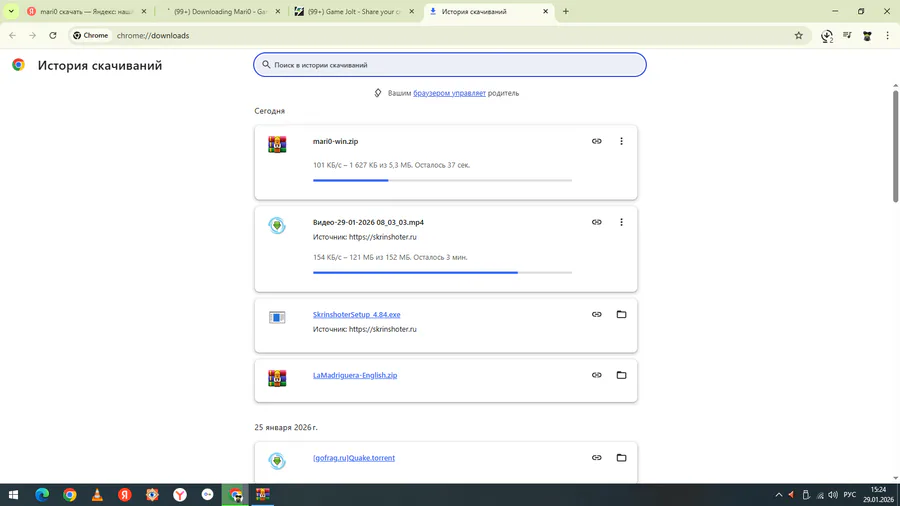Switch to 'Game Jolt - Share your' tab
The height and width of the screenshot is (506, 900).
pos(354,11)
